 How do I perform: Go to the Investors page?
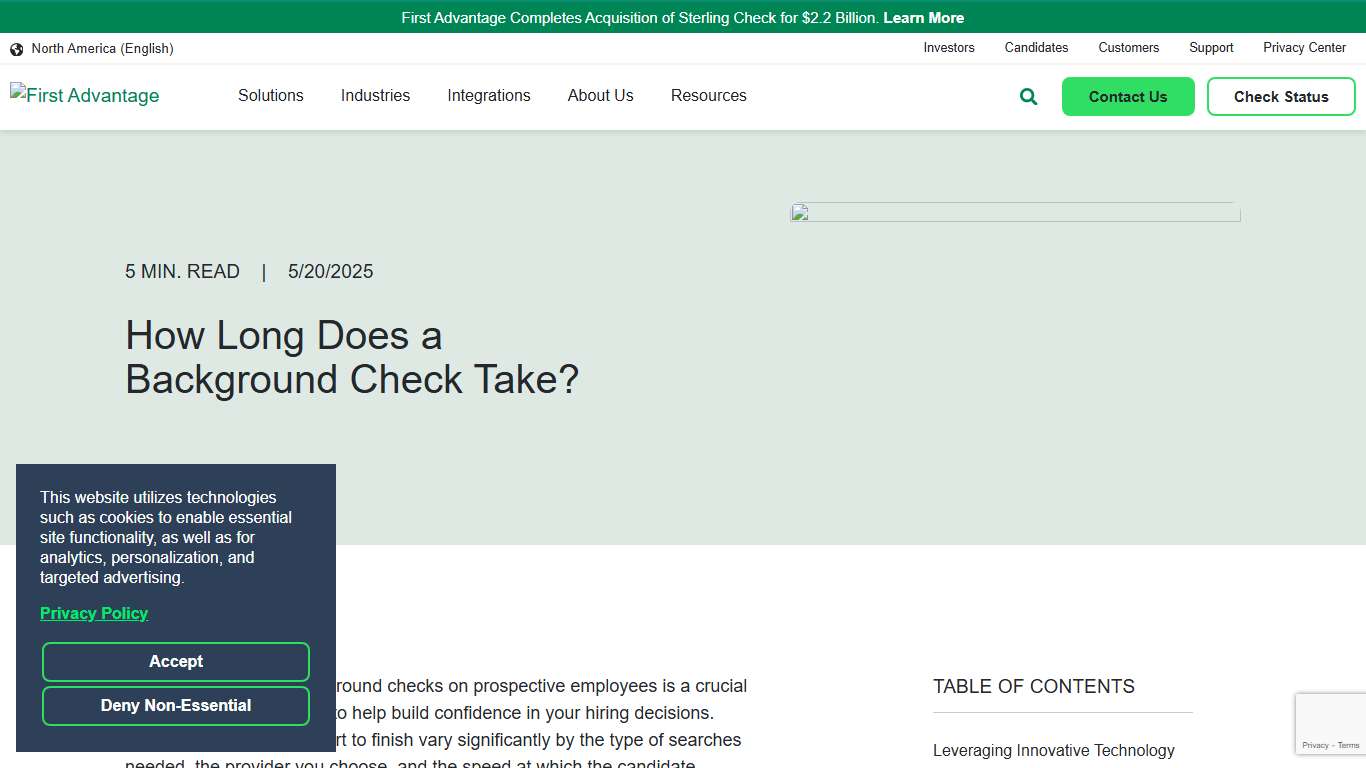(948, 48)
